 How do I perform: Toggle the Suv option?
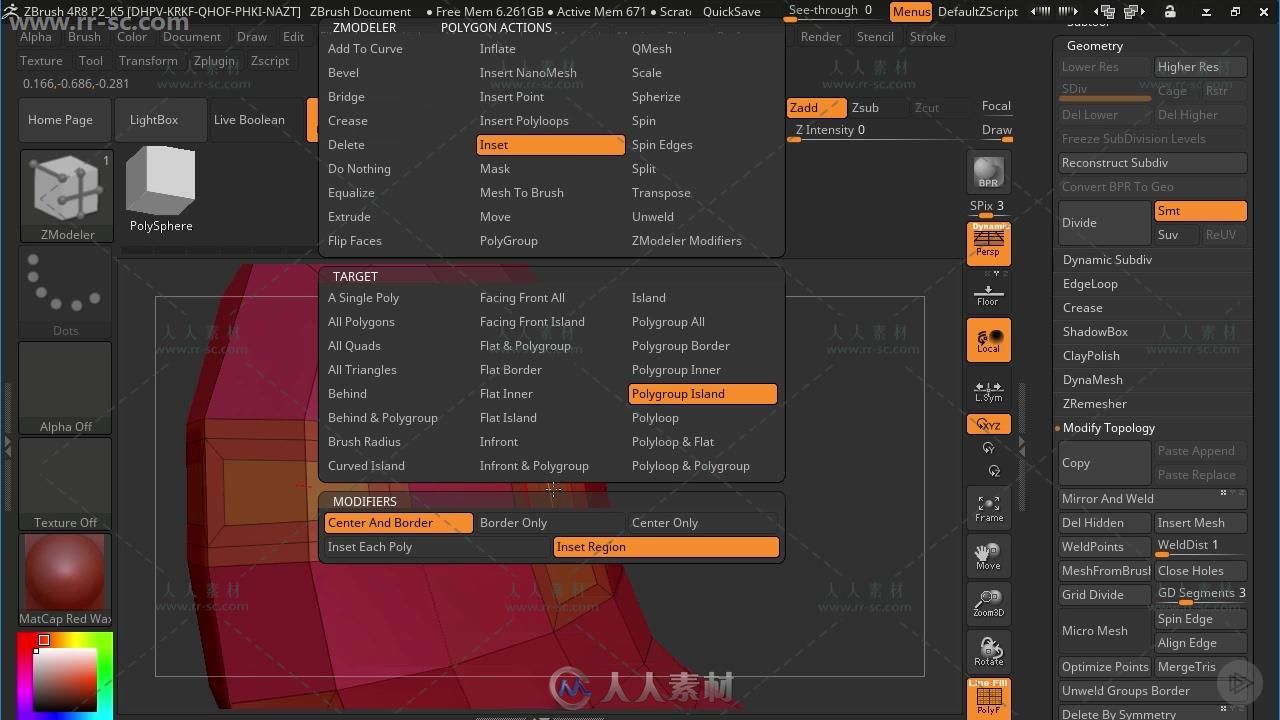(1176, 235)
